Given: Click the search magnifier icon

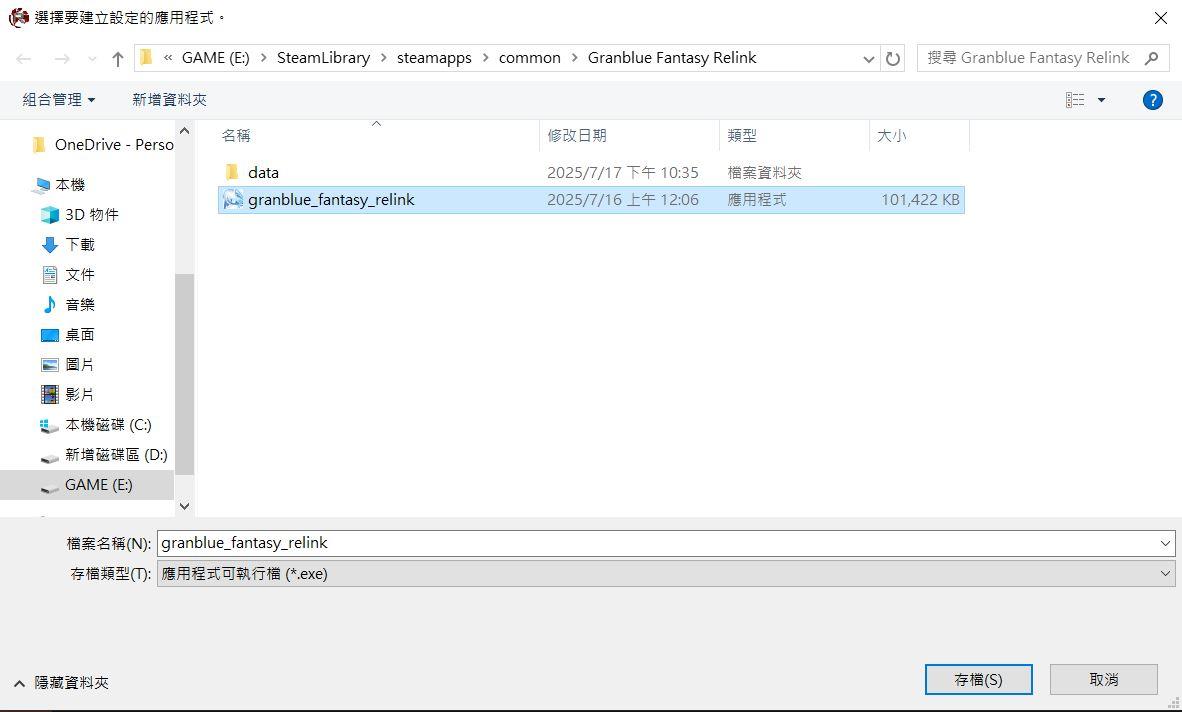Looking at the screenshot, I should click(1152, 58).
